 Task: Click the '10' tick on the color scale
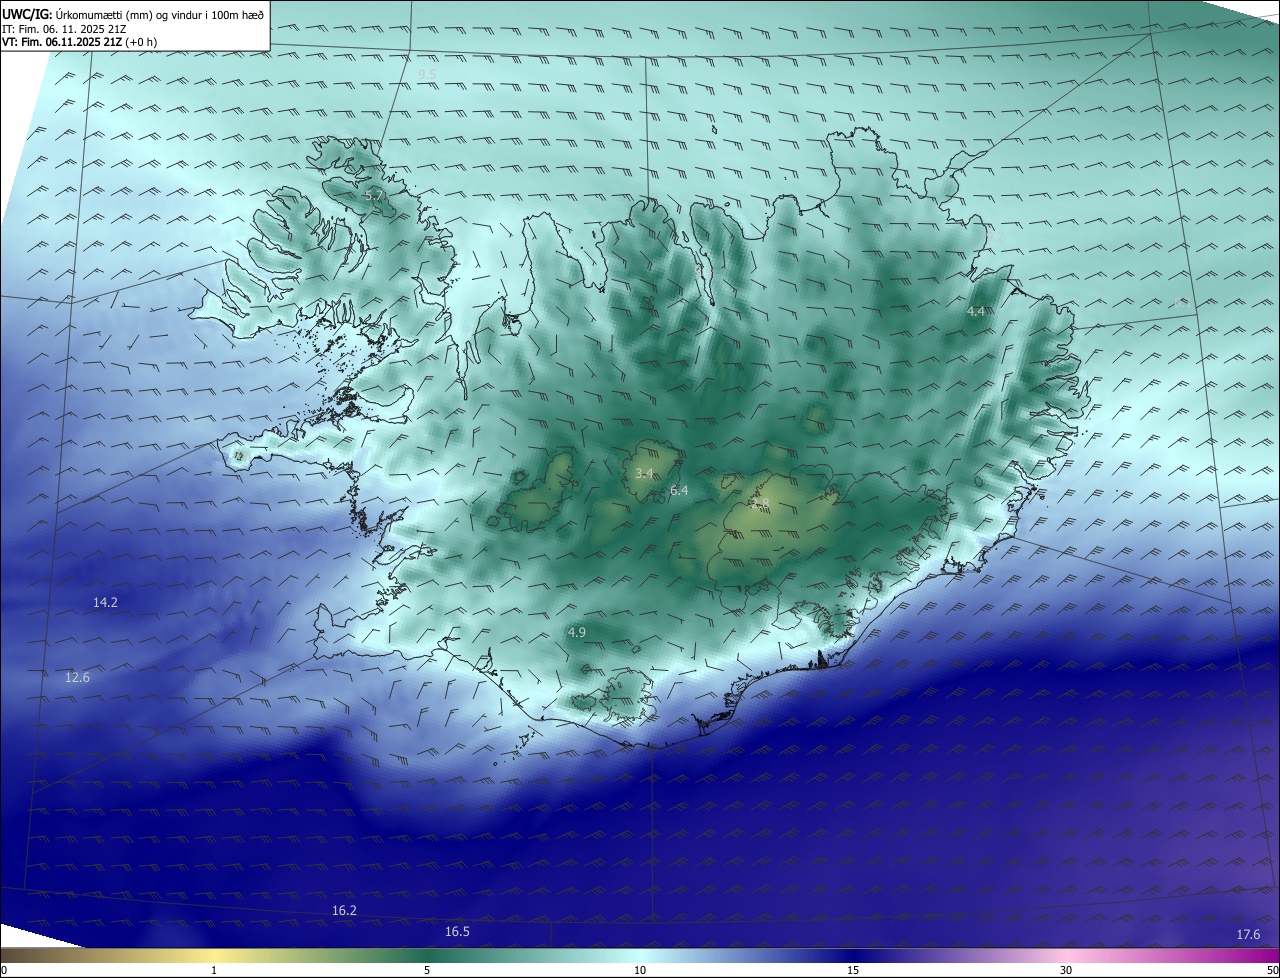click(x=640, y=970)
